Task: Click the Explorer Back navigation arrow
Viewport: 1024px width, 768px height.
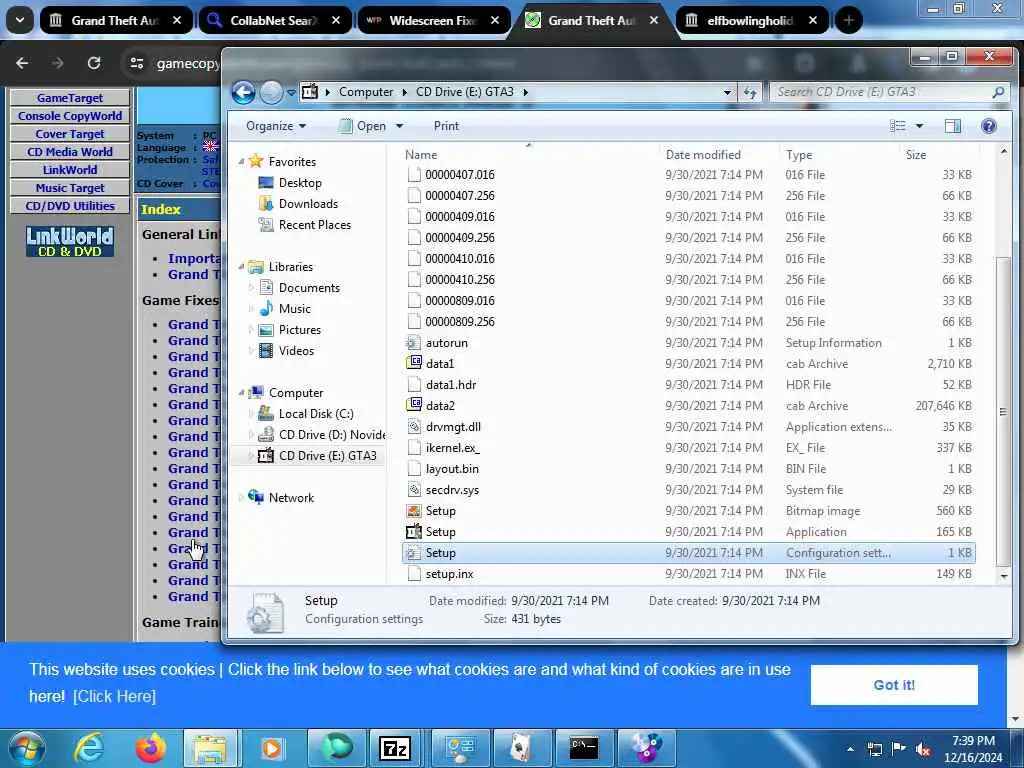Action: coord(244,92)
